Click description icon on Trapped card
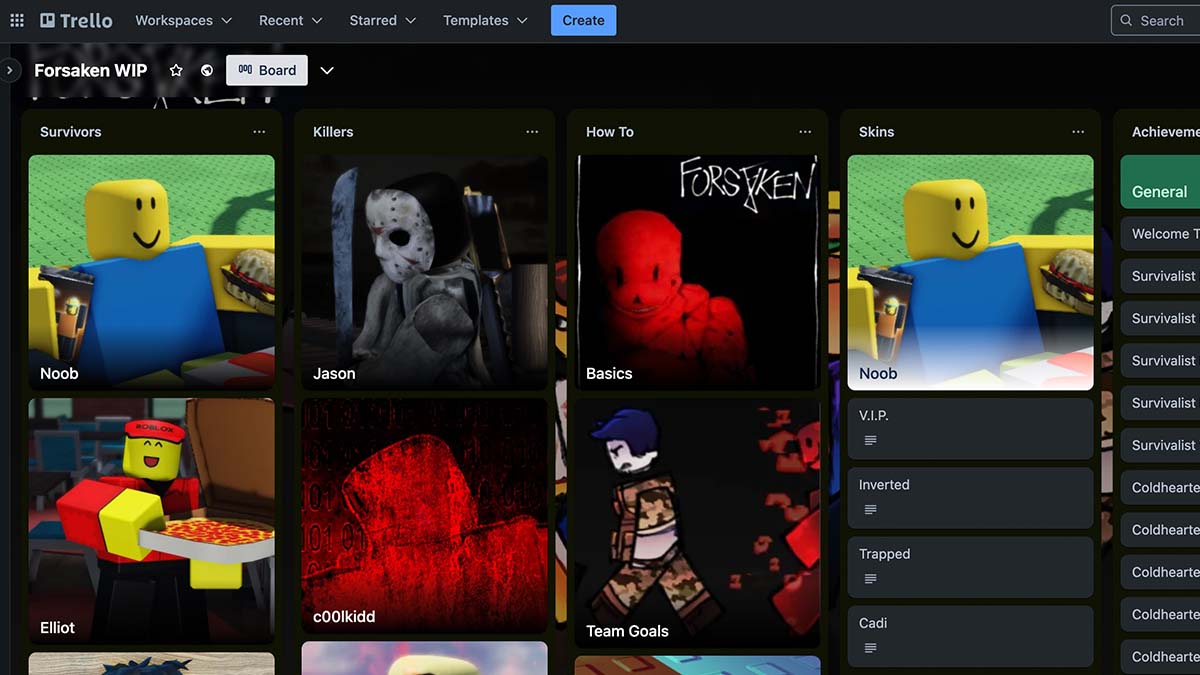 tap(870, 579)
